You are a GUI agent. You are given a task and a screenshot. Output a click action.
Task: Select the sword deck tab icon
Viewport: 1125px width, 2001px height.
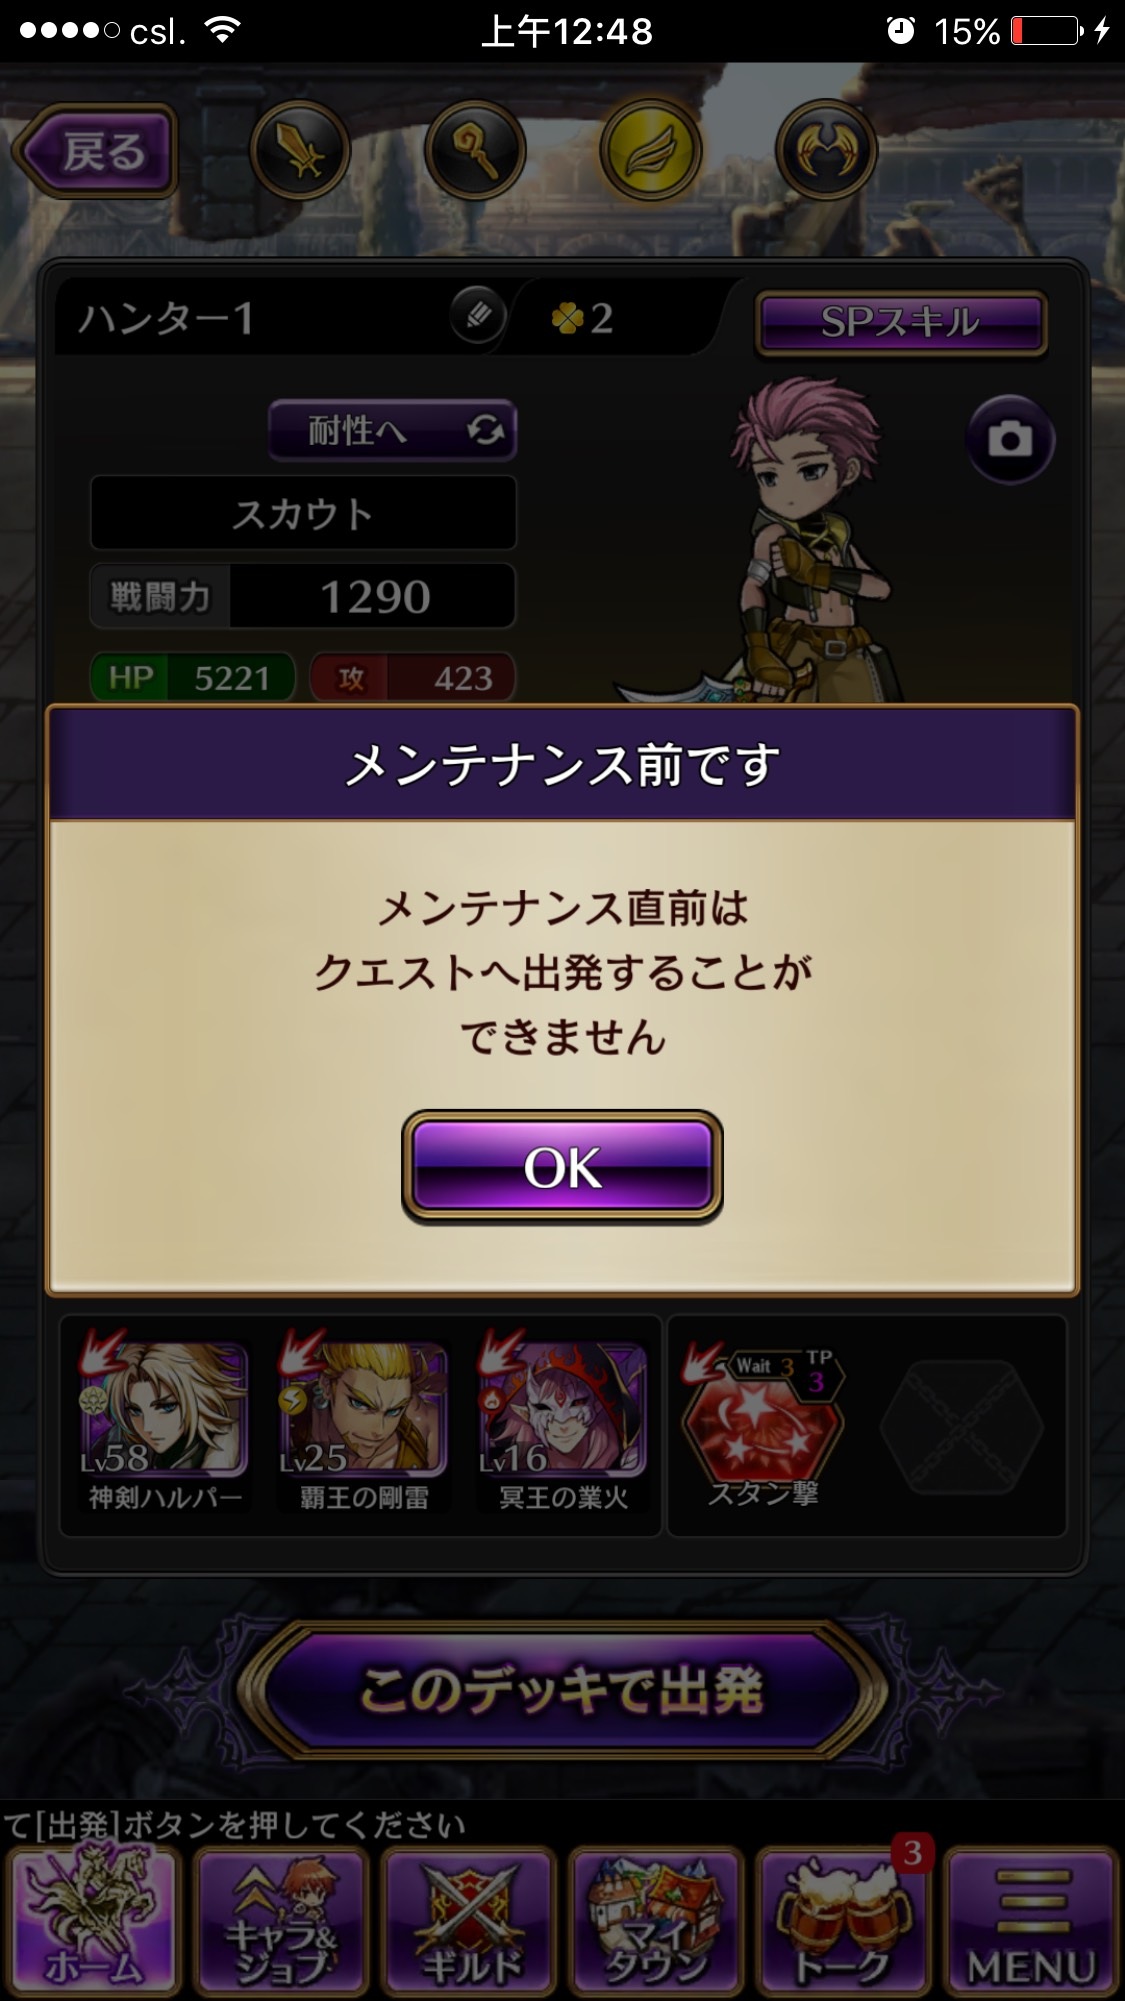(x=300, y=151)
